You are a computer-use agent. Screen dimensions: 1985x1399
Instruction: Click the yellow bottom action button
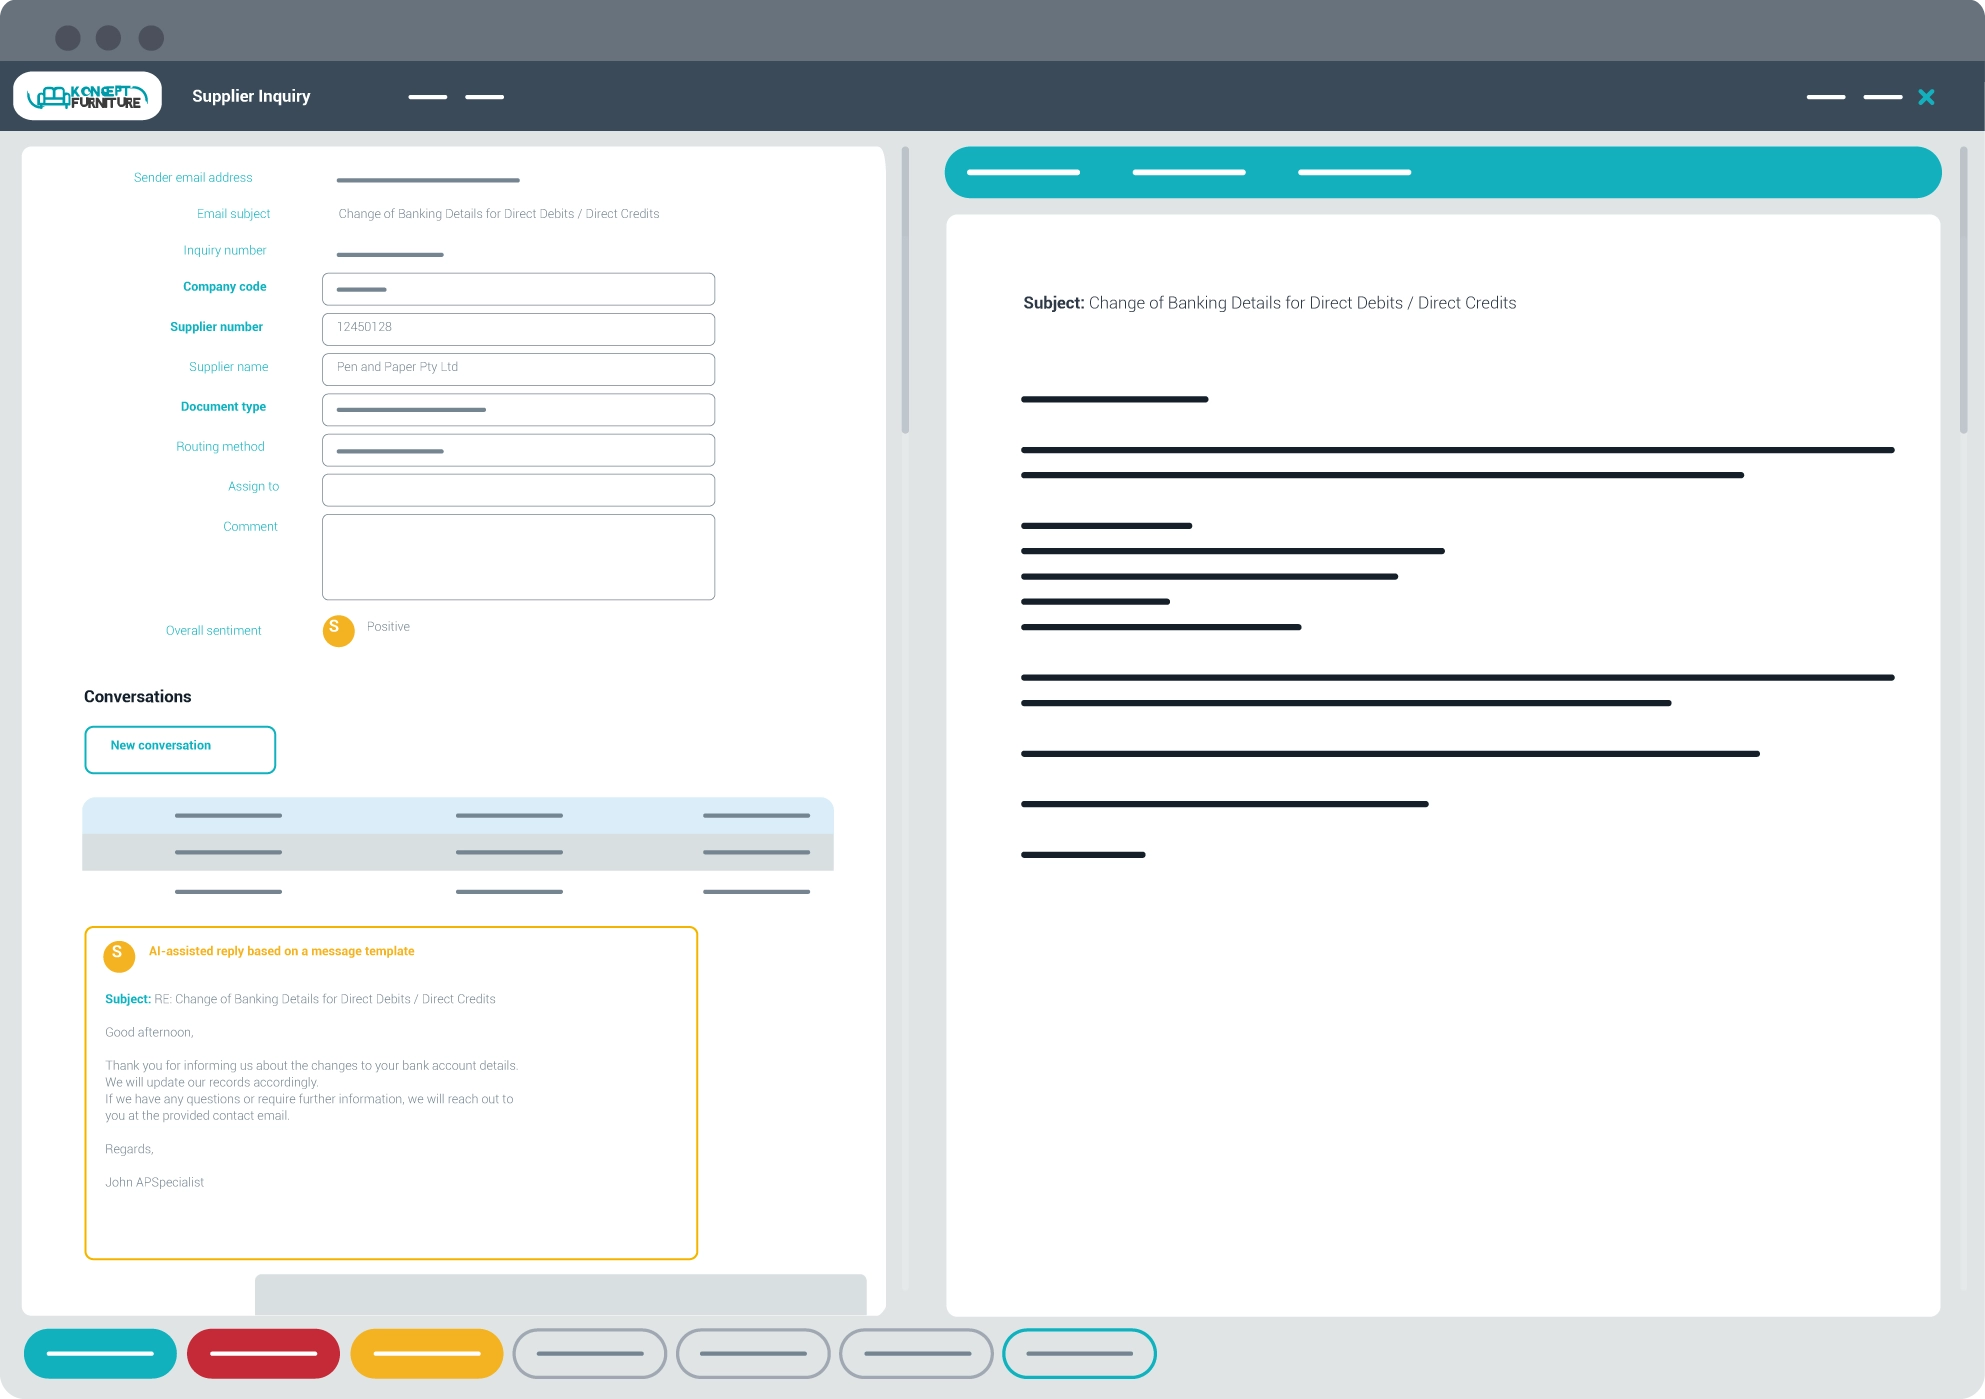(427, 1353)
